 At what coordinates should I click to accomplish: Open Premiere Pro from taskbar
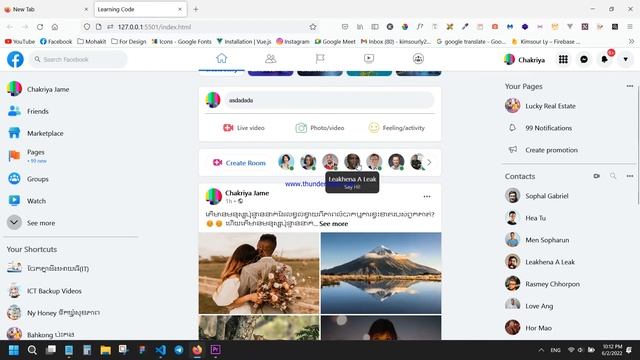[216, 350]
